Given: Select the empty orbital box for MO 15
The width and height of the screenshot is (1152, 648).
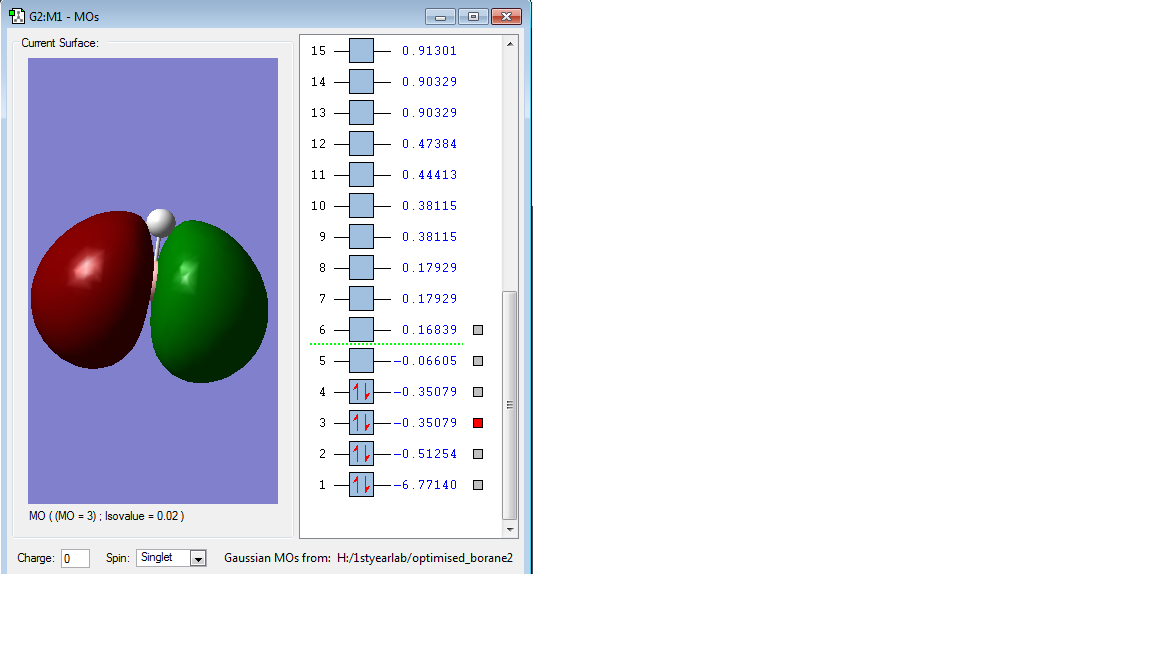Looking at the screenshot, I should pos(361,51).
